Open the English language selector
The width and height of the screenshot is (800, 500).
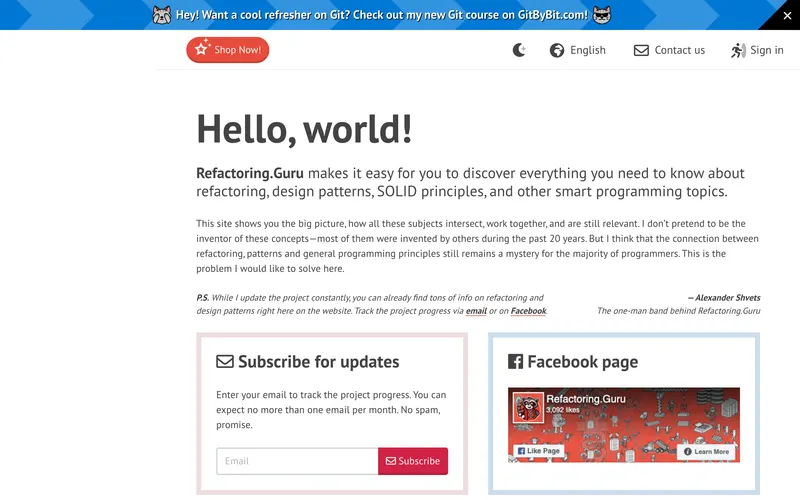click(578, 50)
